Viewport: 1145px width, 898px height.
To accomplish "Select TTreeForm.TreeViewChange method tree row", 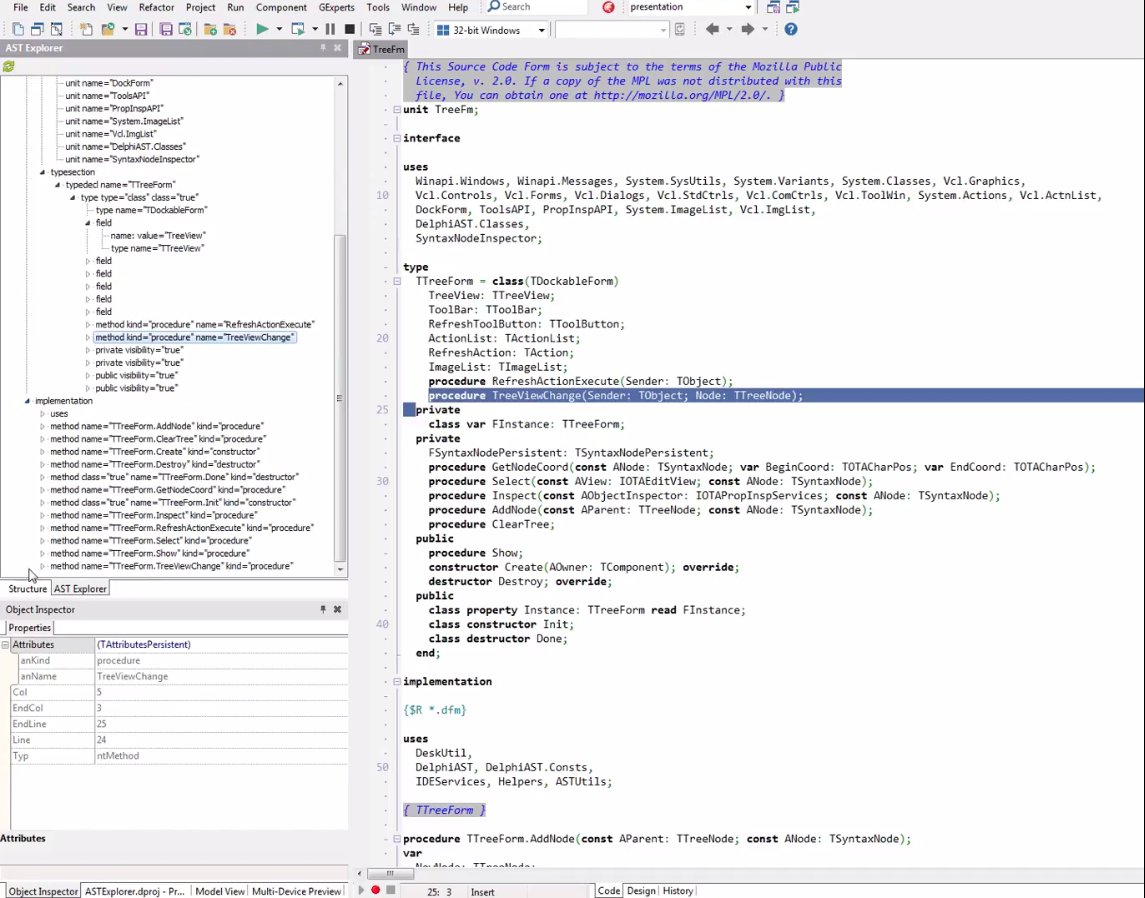I will 172,567.
